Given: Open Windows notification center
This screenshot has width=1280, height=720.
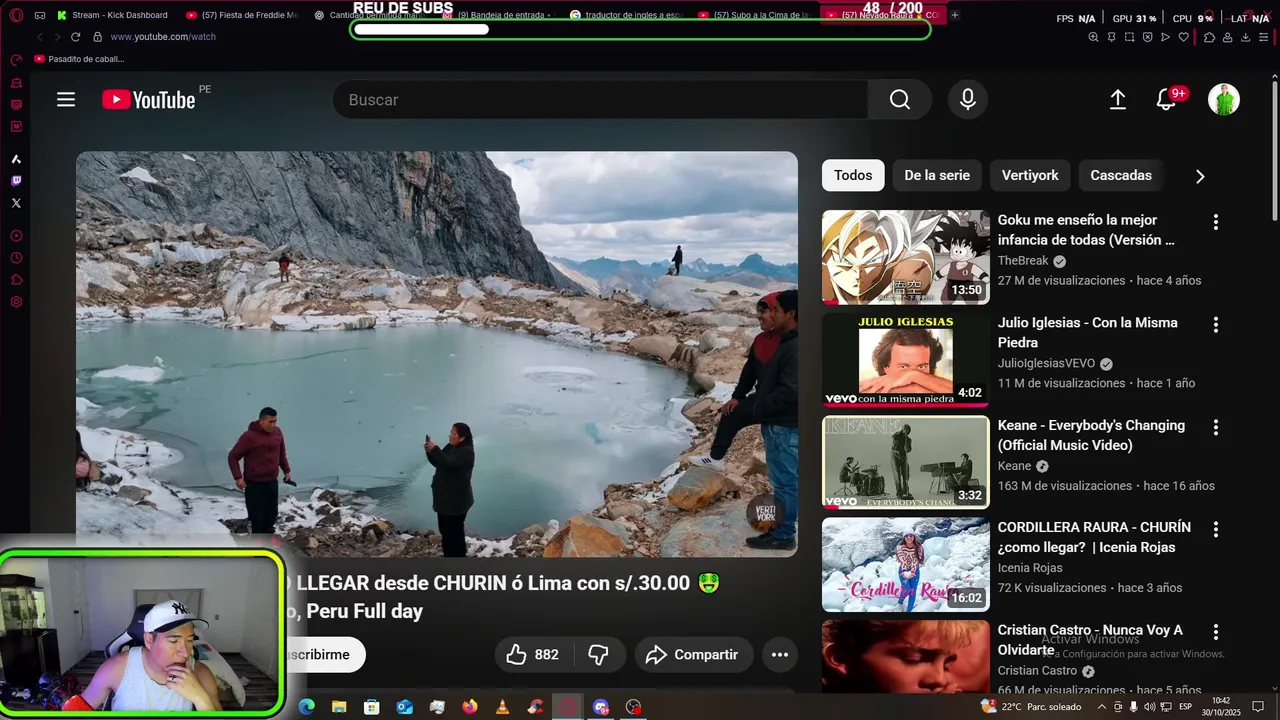Looking at the screenshot, I should tap(1258, 707).
